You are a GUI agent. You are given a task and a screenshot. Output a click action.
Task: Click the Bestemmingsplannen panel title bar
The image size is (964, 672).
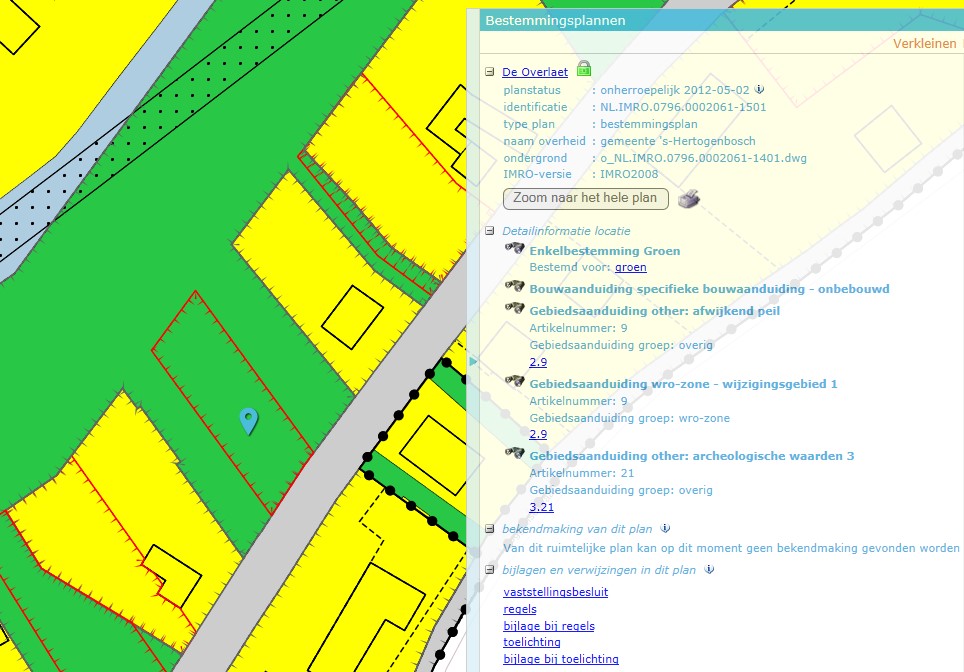coord(721,20)
